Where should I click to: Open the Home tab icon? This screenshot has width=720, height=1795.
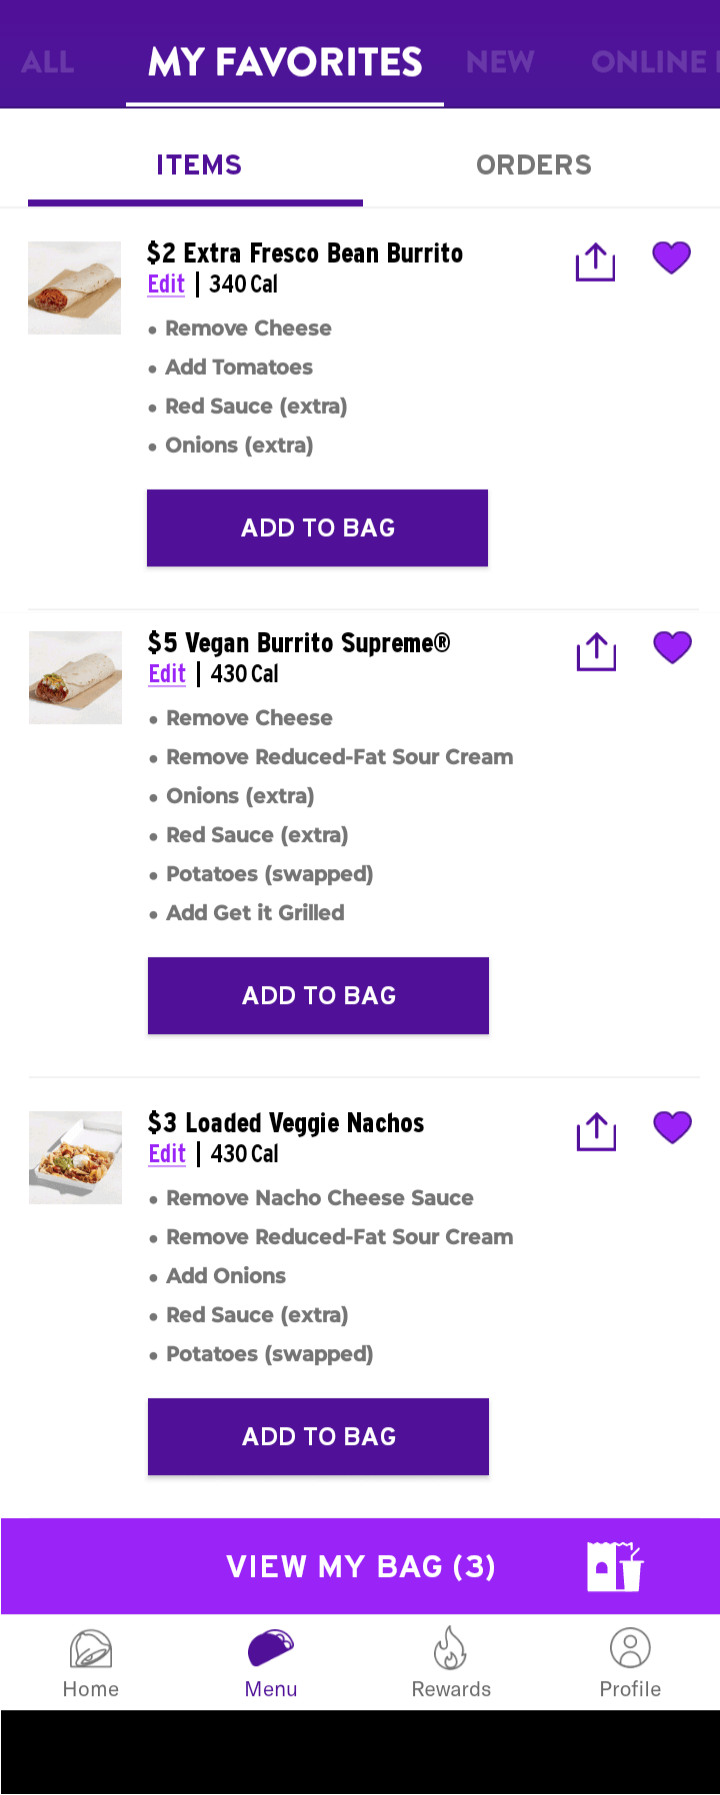click(91, 1649)
